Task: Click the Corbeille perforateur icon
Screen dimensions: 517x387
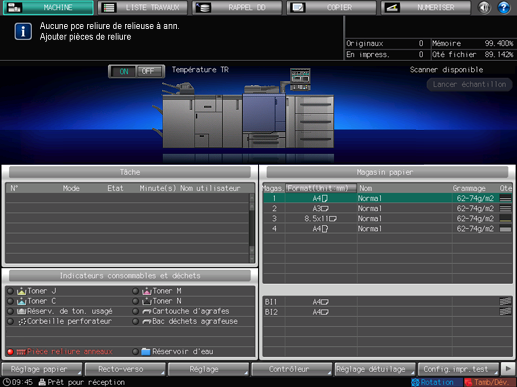Action: pyautogui.click(x=22, y=322)
